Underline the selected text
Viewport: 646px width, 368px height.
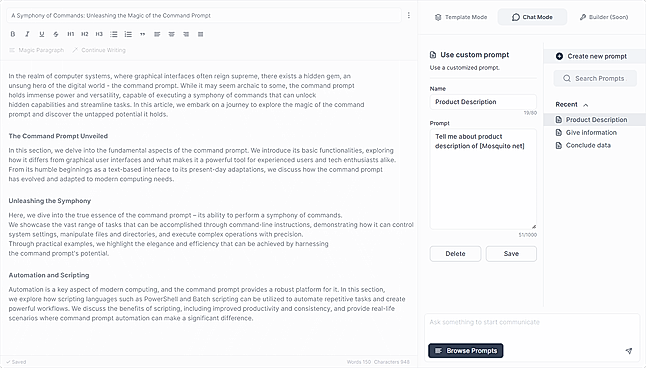pos(42,34)
